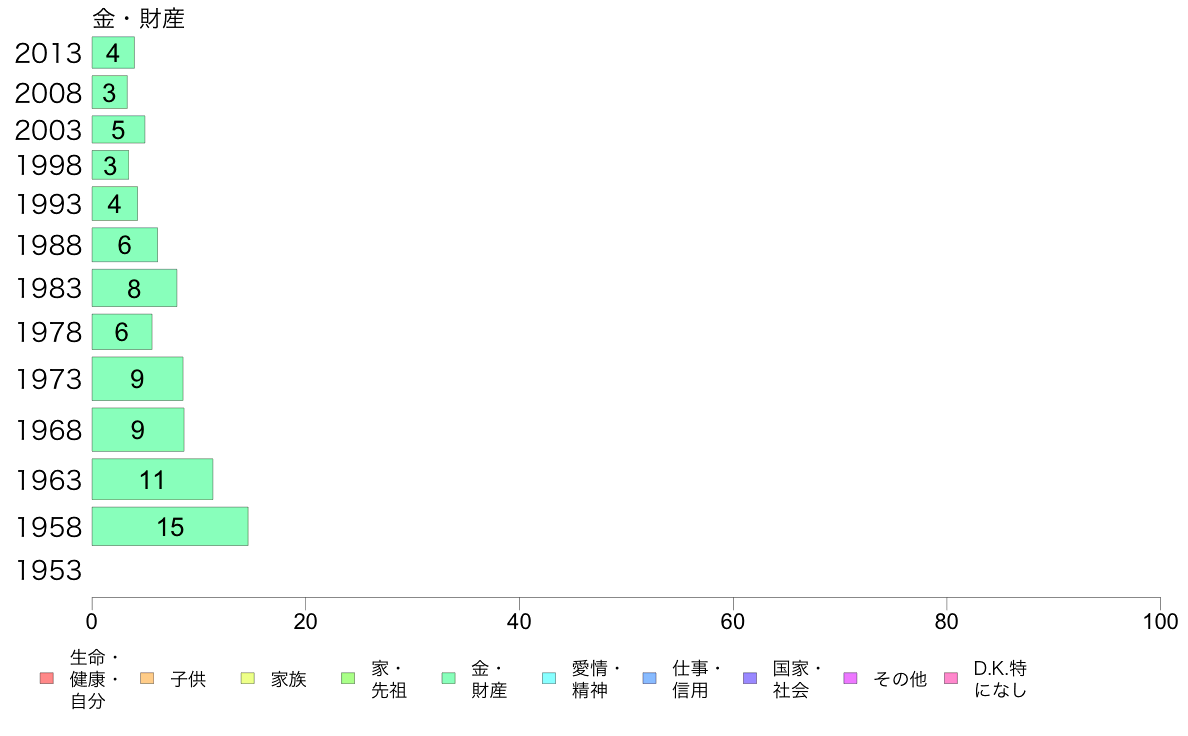Viewport: 1188px width, 736px height.
Task: Click the orange 子供 legend swatch
Action: pyautogui.click(x=147, y=679)
